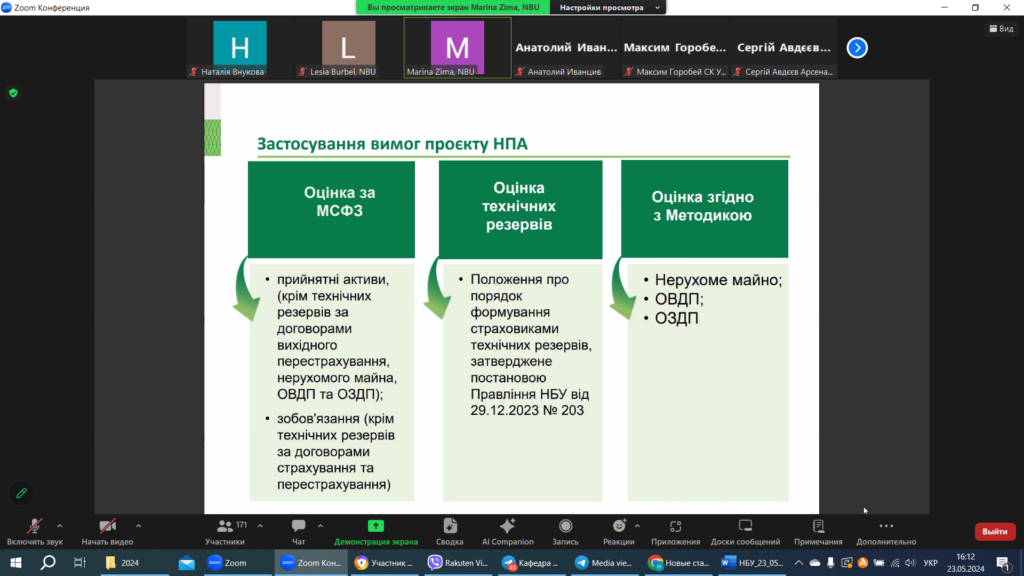Image resolution: width=1024 pixels, height=576 pixels.
Task: Open the Windows Start menu
Action: 16,562
